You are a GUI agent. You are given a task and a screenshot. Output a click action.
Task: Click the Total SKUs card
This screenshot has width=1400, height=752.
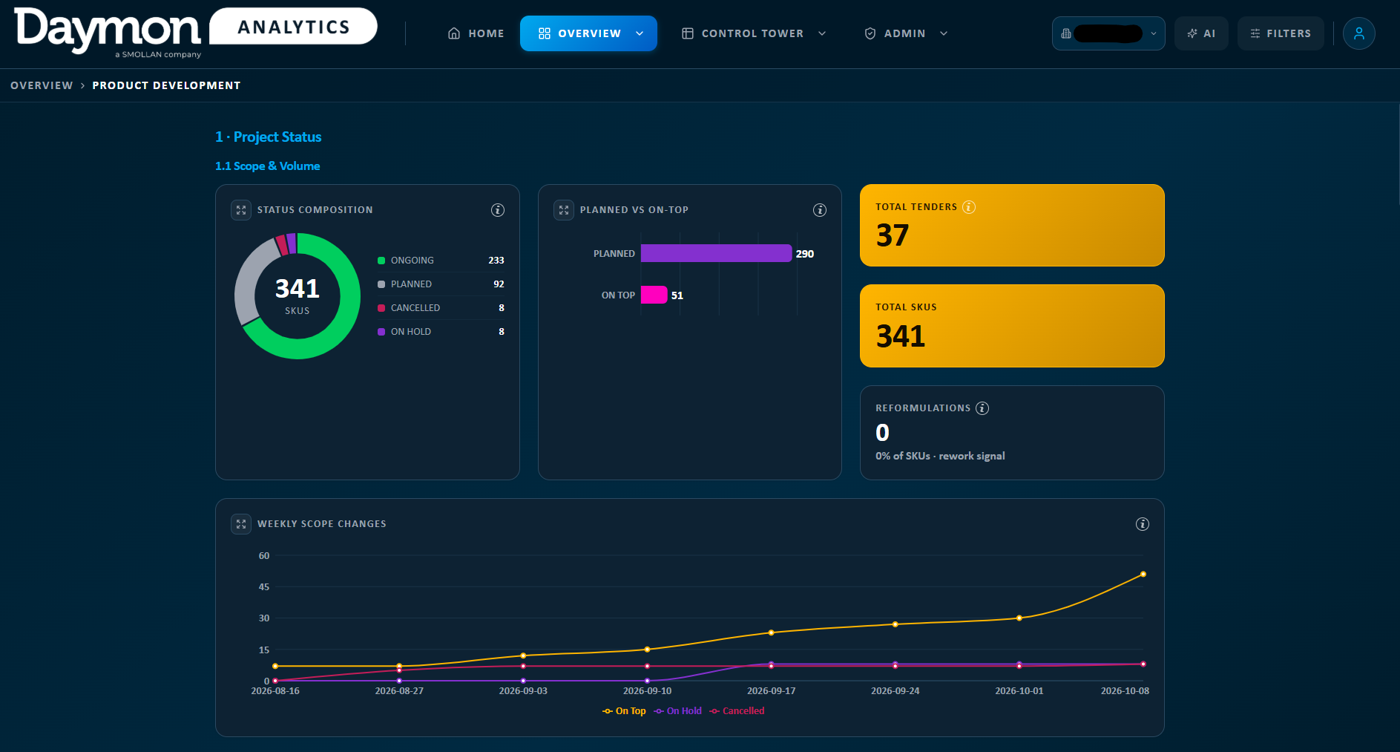pyautogui.click(x=1012, y=326)
